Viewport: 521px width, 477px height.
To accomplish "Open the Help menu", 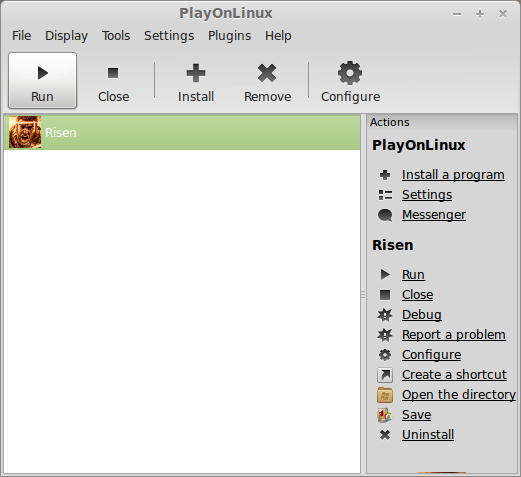I will click(278, 36).
